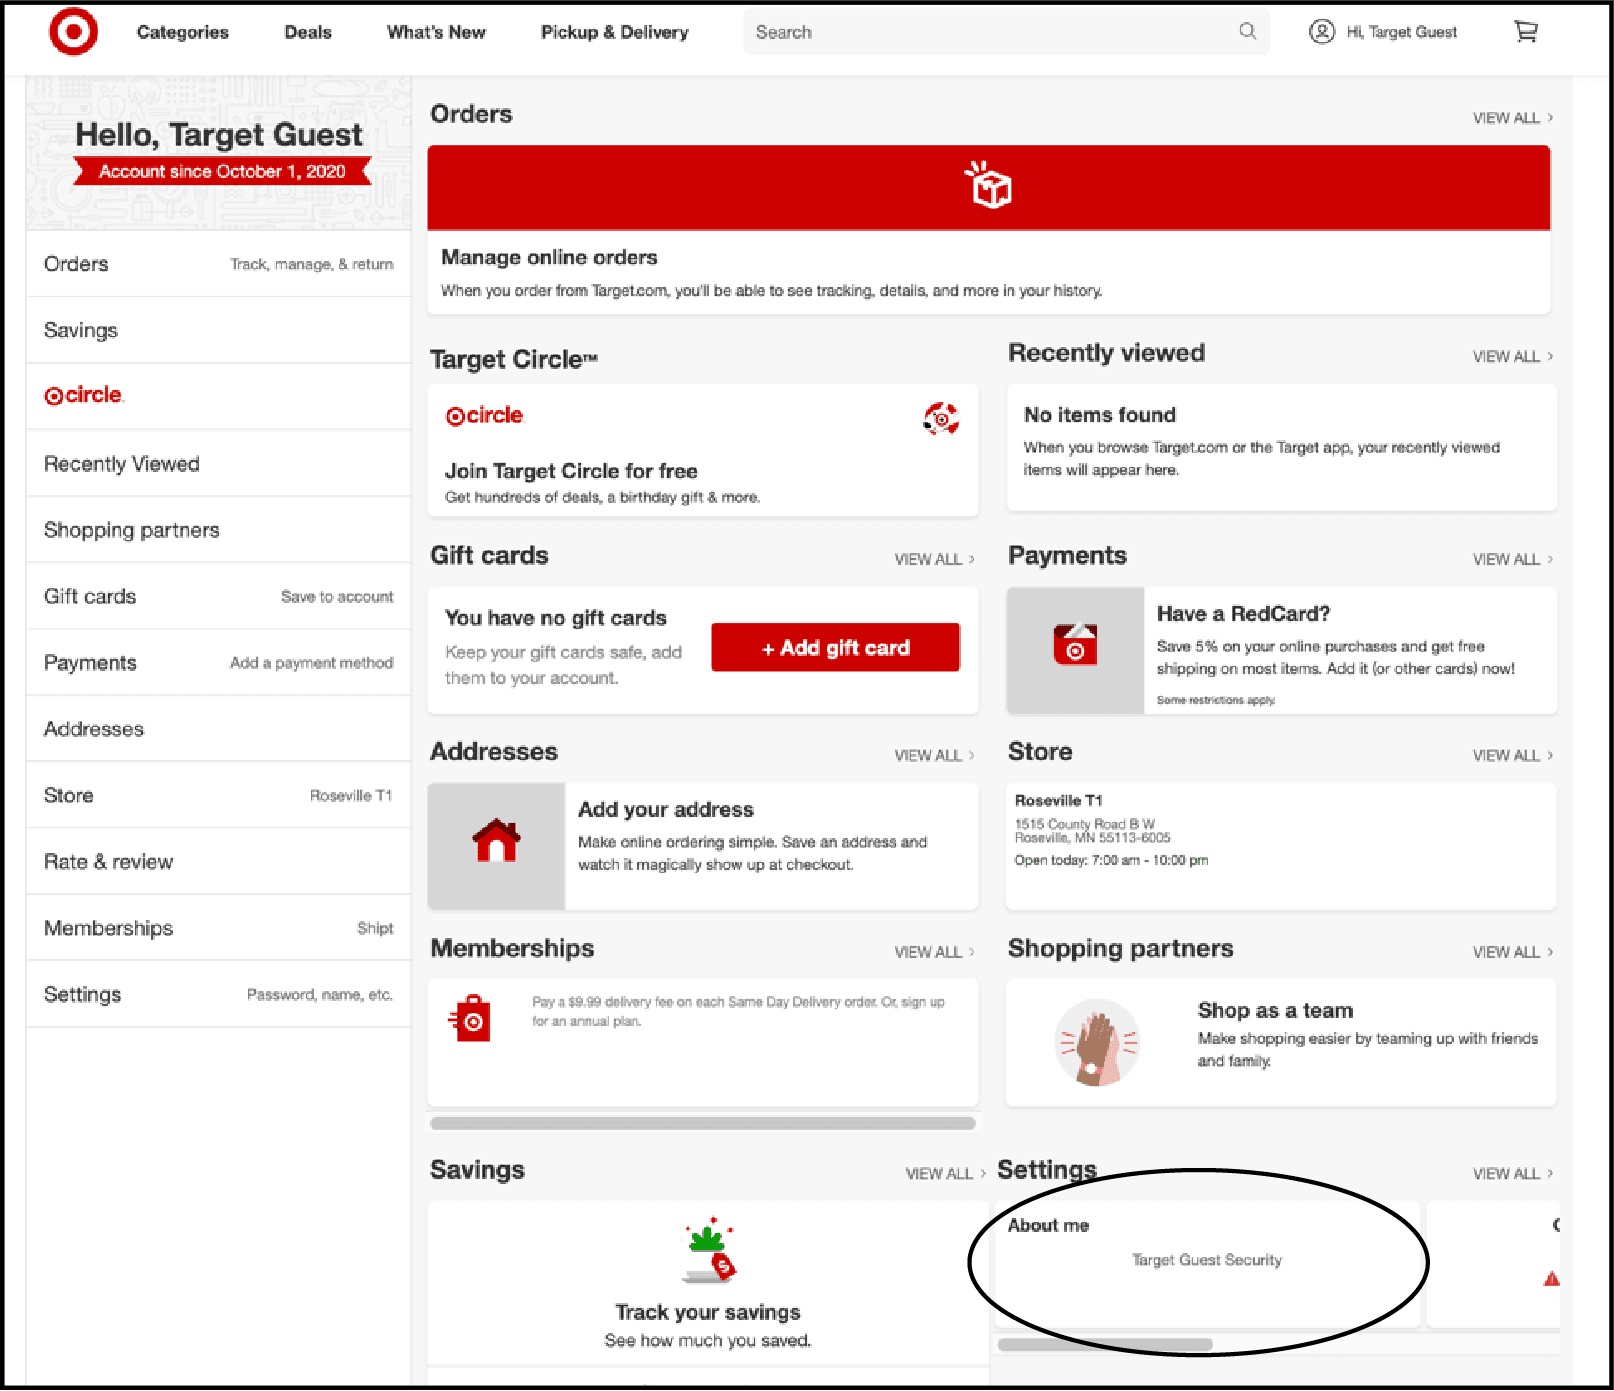Select Memberships in the sidebar

click(x=219, y=928)
